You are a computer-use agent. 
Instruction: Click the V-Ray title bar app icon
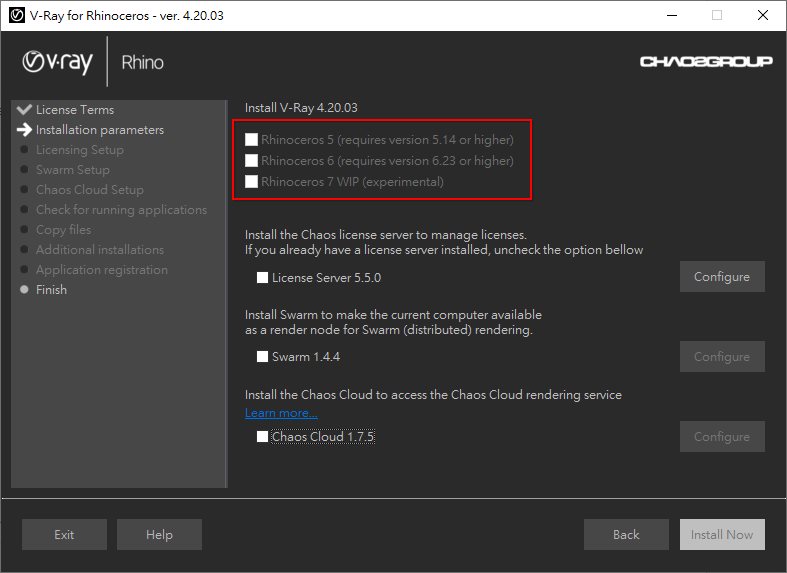(x=17, y=16)
